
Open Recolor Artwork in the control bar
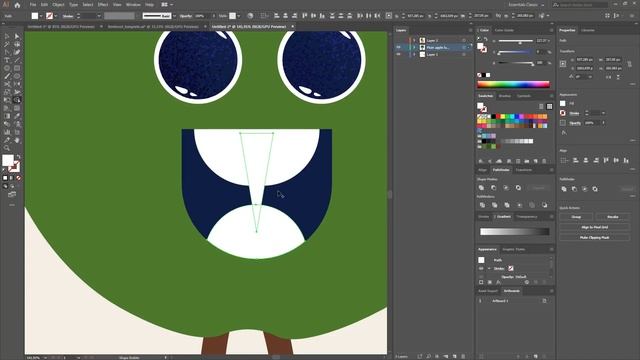[x=250, y=16]
